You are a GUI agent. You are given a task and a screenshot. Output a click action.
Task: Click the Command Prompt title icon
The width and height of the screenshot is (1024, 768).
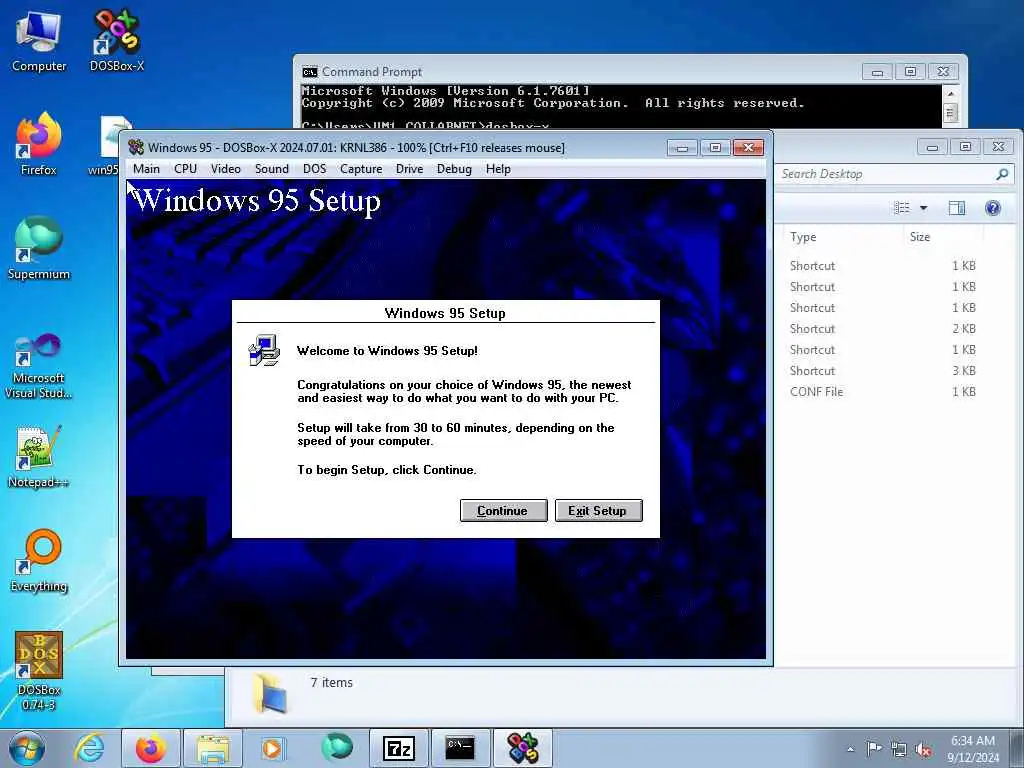click(x=310, y=72)
